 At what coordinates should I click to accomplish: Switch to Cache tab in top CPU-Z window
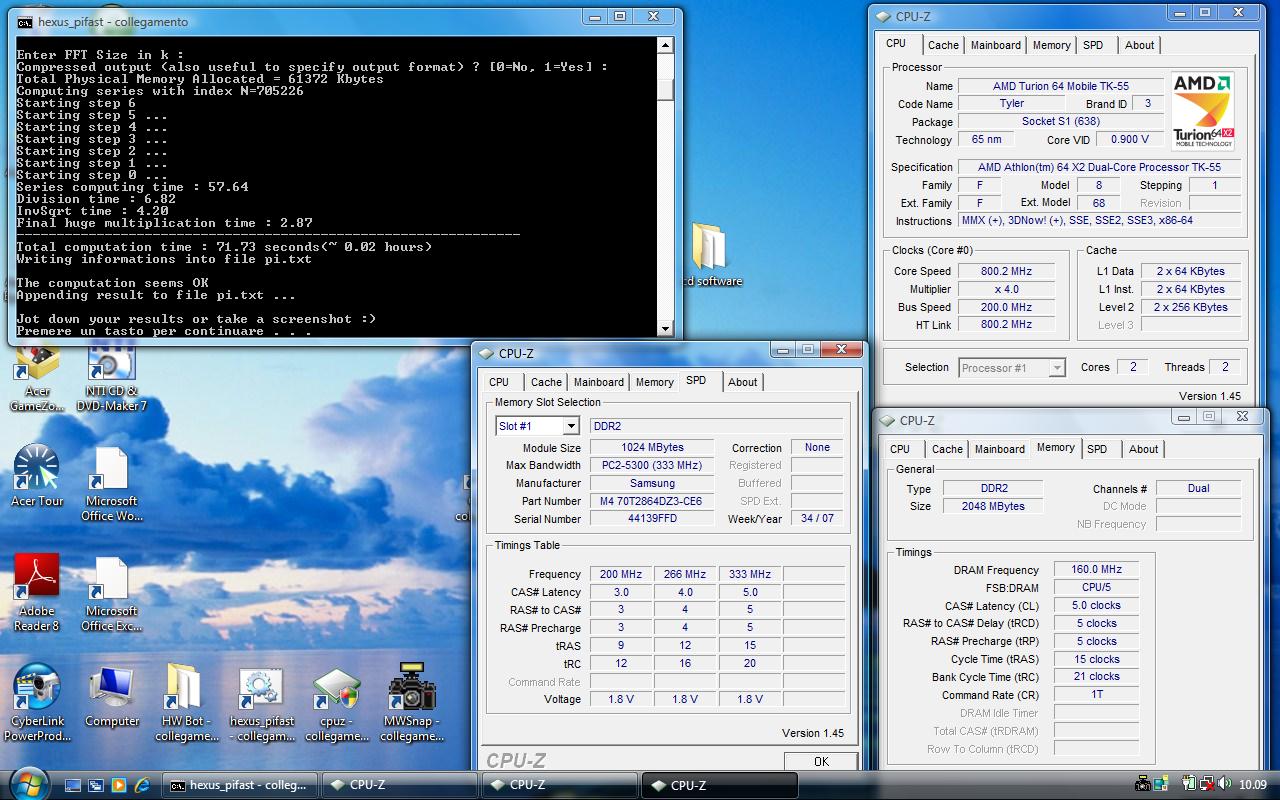click(943, 45)
